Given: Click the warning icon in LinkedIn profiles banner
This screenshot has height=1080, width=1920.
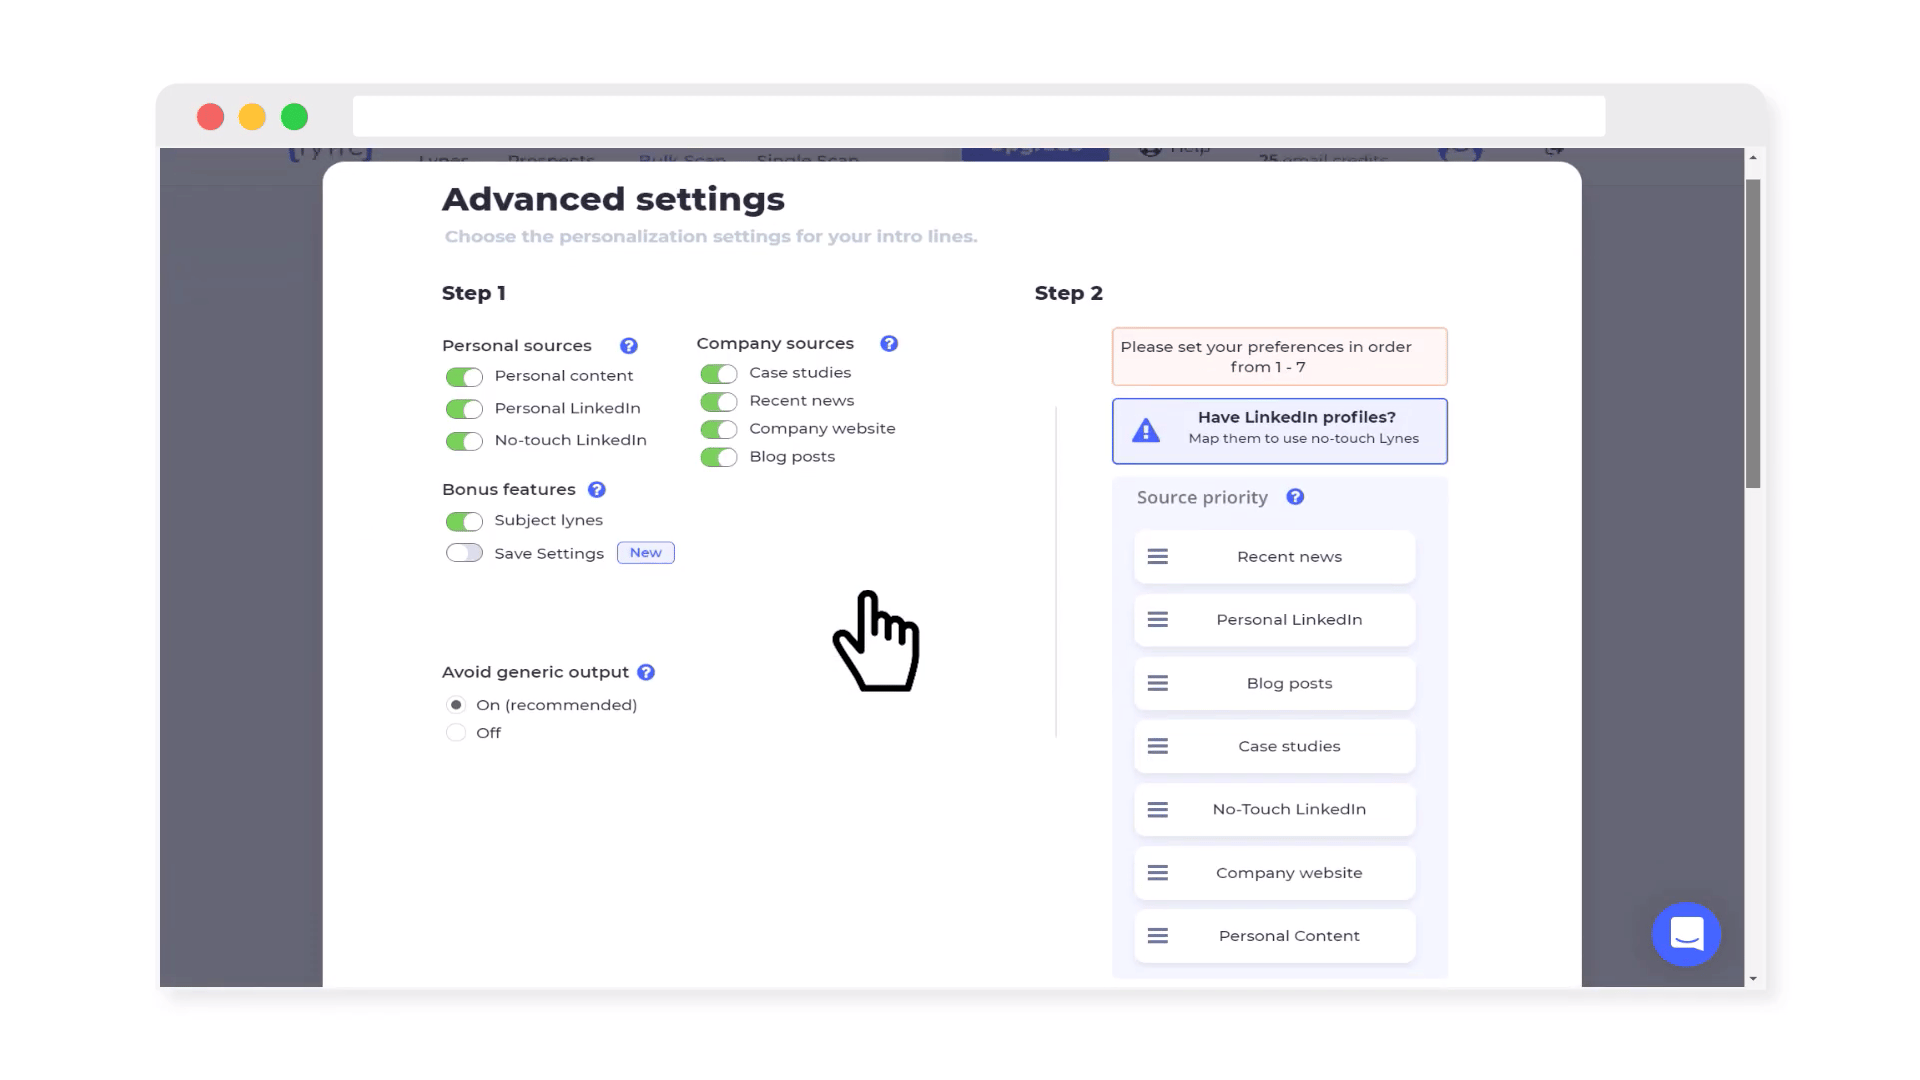Looking at the screenshot, I should [1146, 430].
